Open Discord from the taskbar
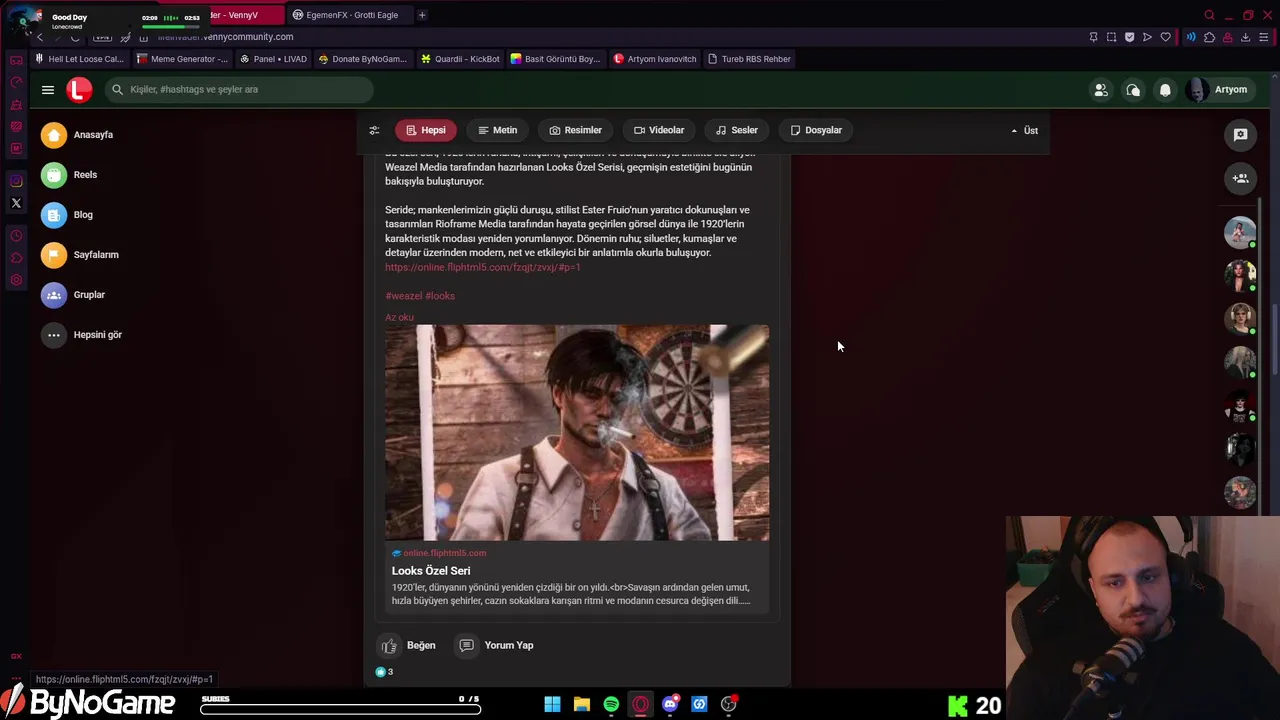Image resolution: width=1280 pixels, height=720 pixels. [x=670, y=704]
